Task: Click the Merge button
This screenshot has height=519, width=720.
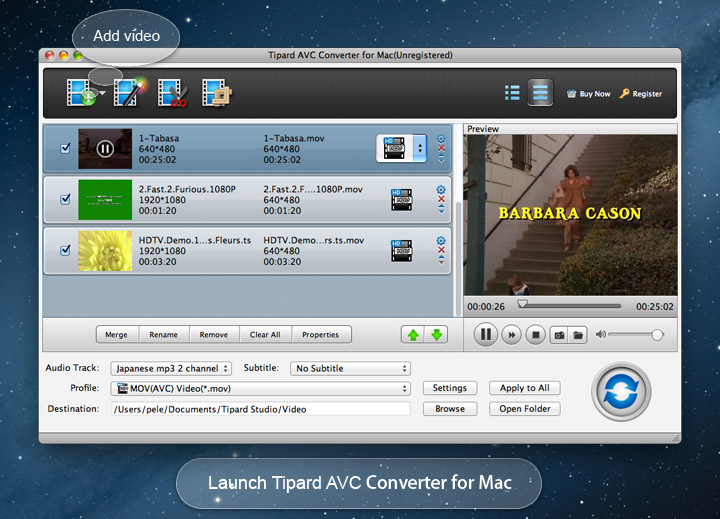Action: (117, 334)
